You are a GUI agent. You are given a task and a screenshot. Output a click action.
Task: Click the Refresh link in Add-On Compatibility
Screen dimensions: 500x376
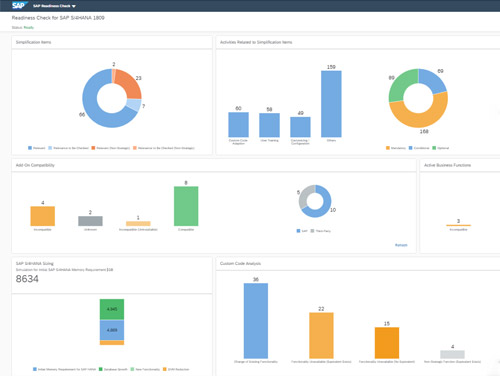tap(401, 245)
